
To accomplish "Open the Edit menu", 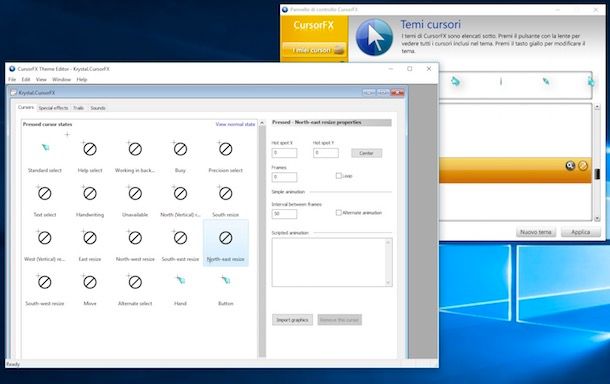I will click(26, 79).
